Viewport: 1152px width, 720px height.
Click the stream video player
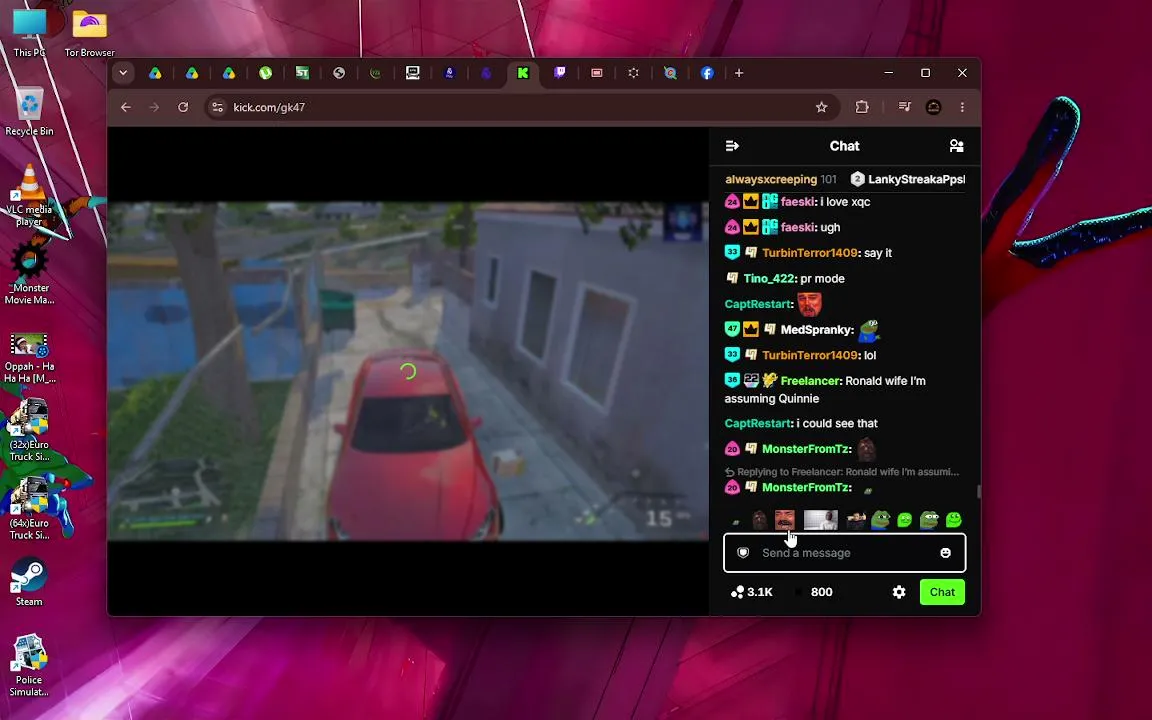pos(408,371)
